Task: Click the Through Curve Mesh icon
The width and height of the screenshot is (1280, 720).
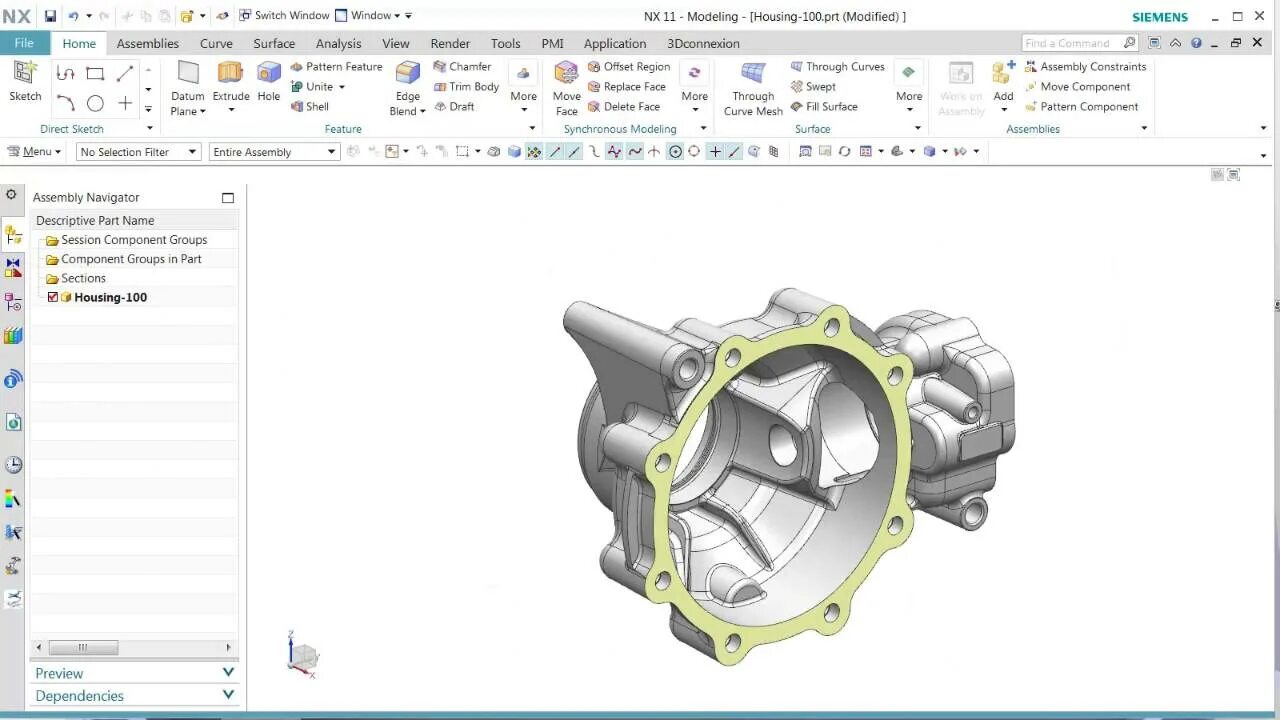Action: point(753,74)
